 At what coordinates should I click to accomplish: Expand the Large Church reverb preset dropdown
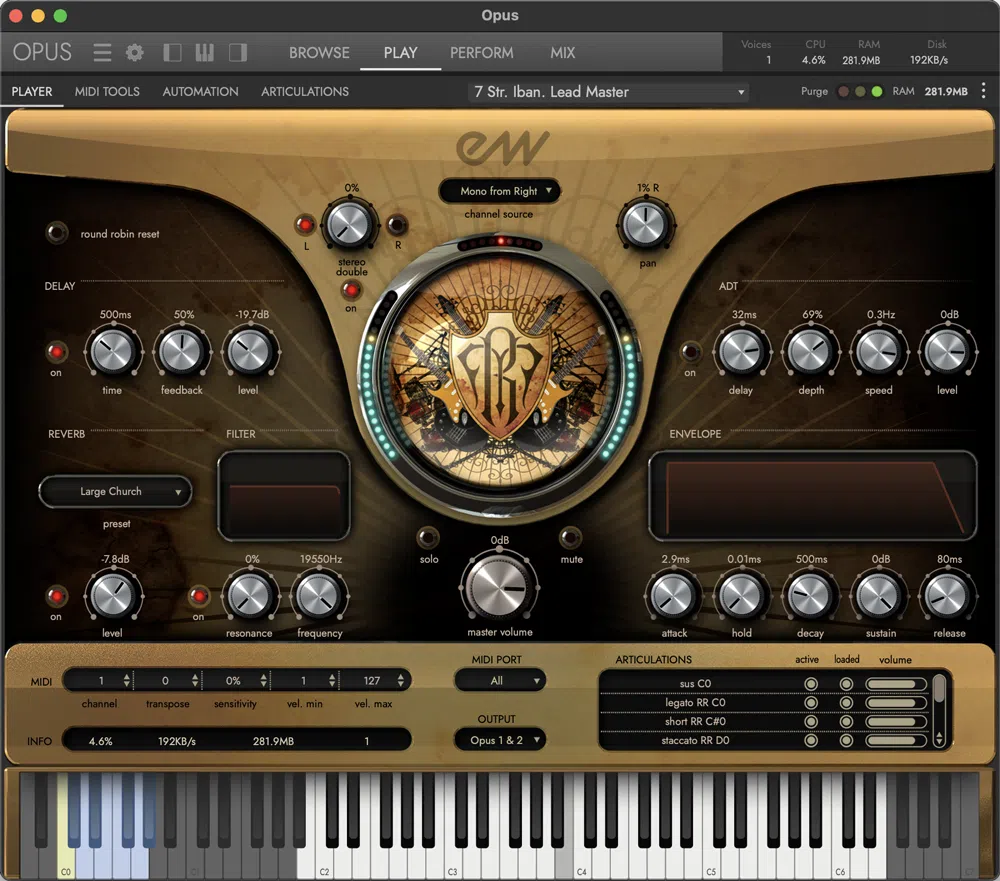pos(115,492)
